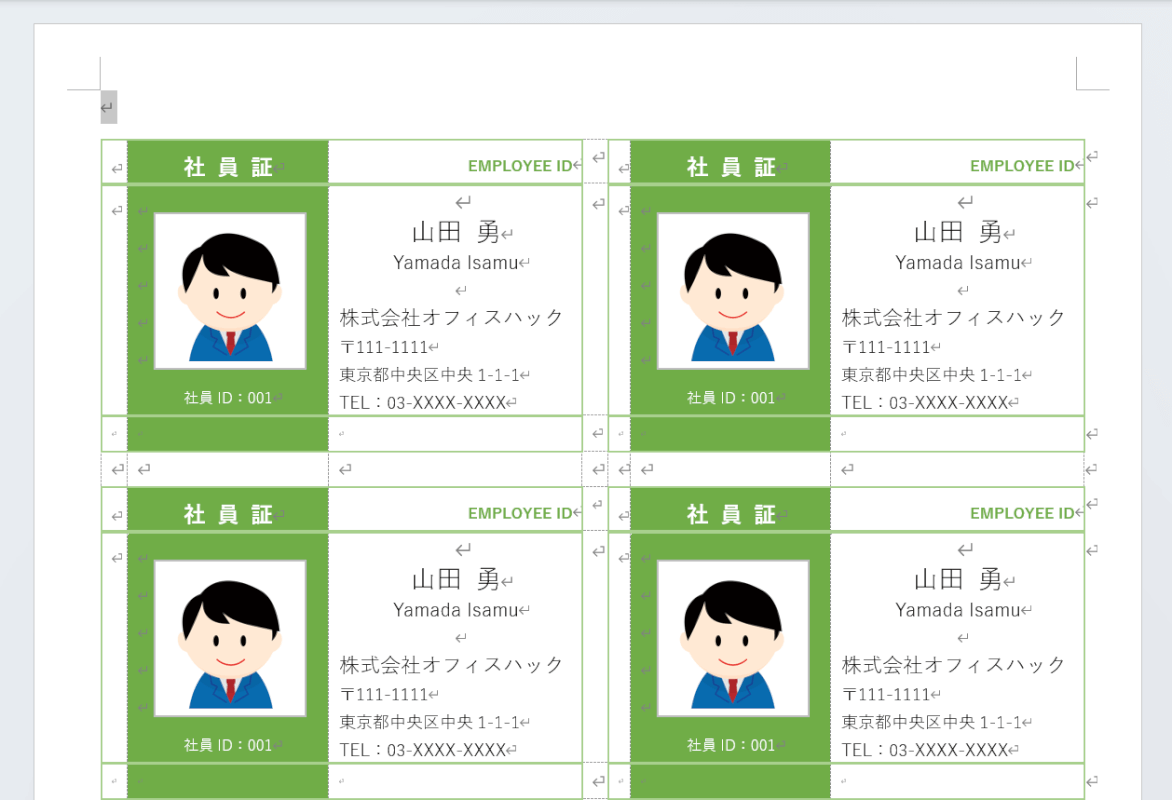Click Yamada Isamu text in top-right card
Image resolution: width=1172 pixels, height=800 pixels.
pos(957,263)
